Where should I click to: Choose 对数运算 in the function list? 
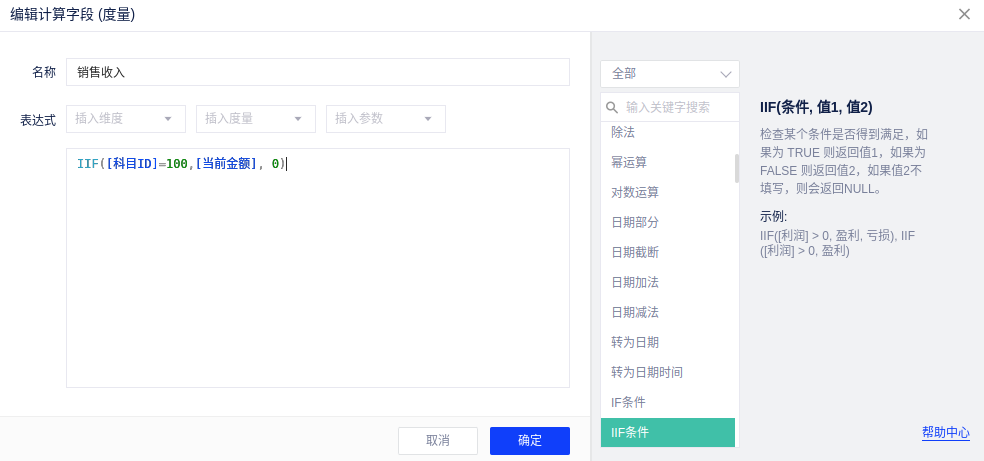point(635,192)
